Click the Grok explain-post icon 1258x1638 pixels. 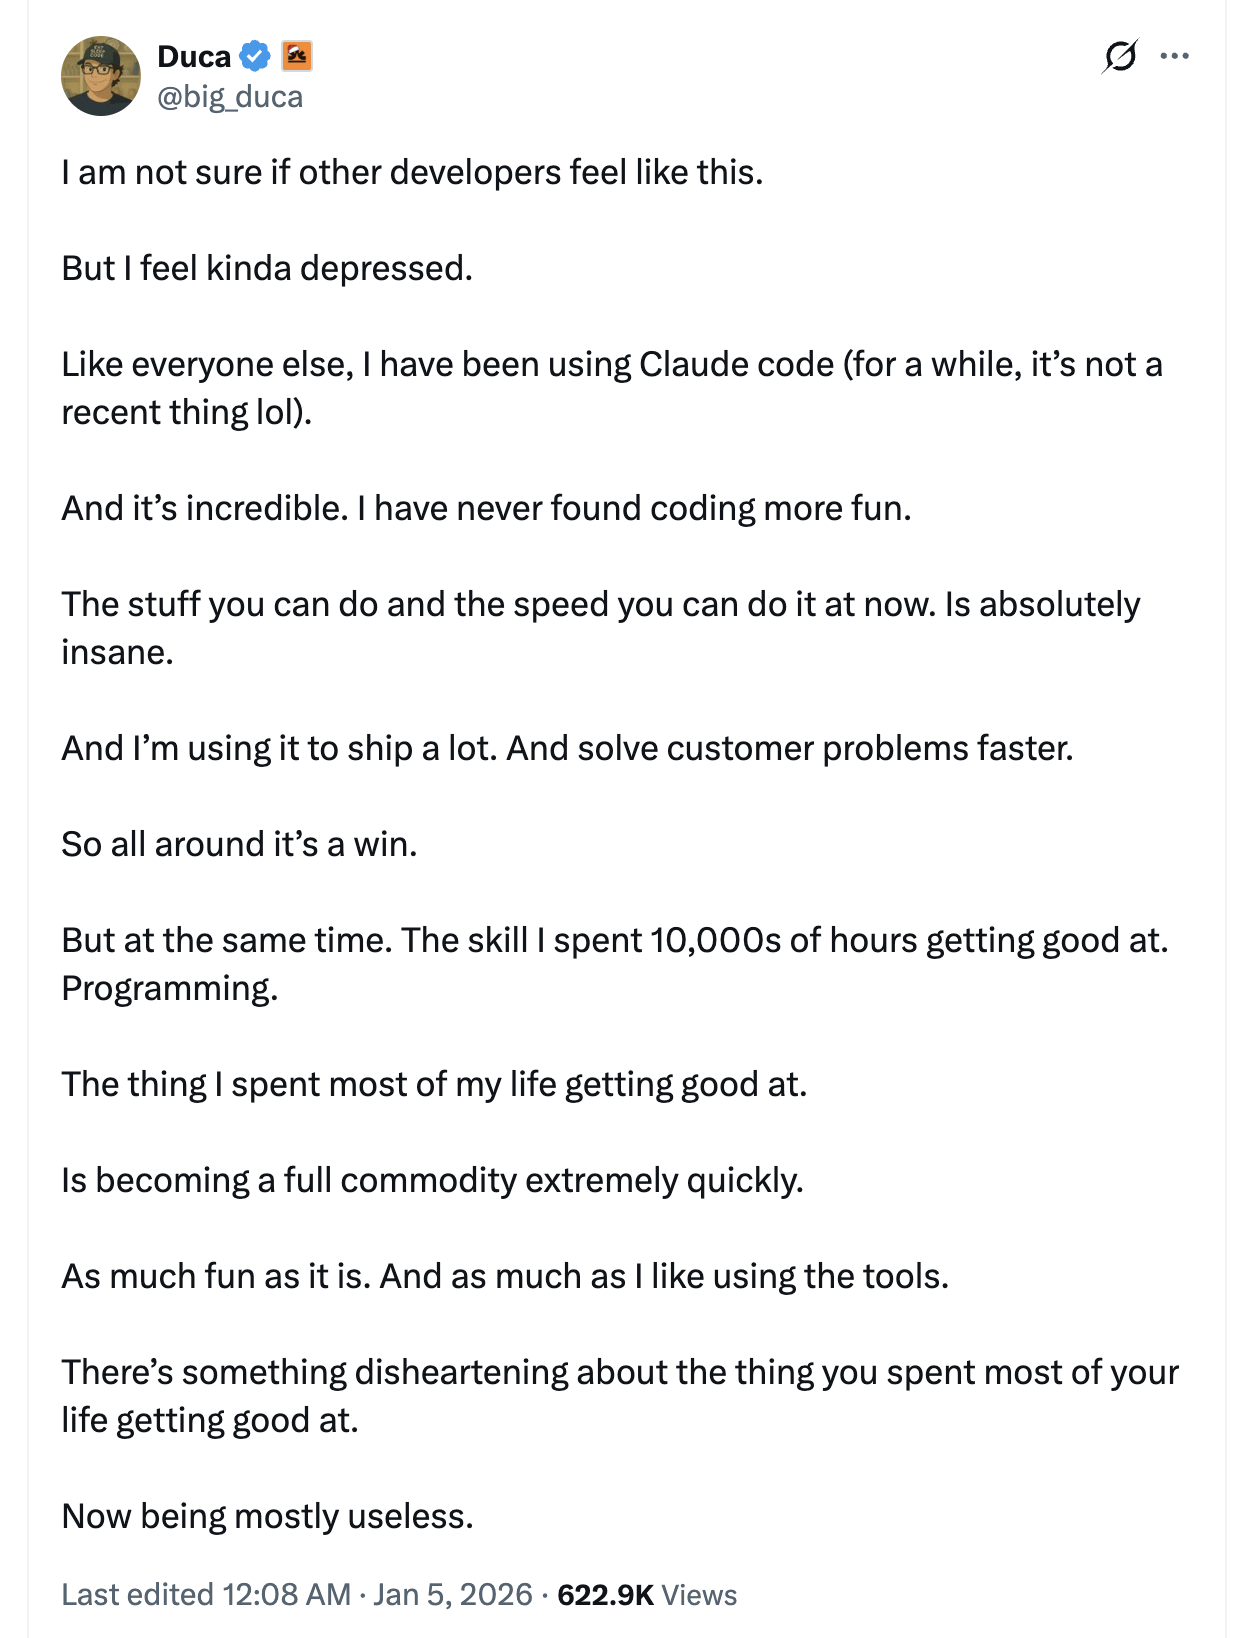pyautogui.click(x=1120, y=56)
